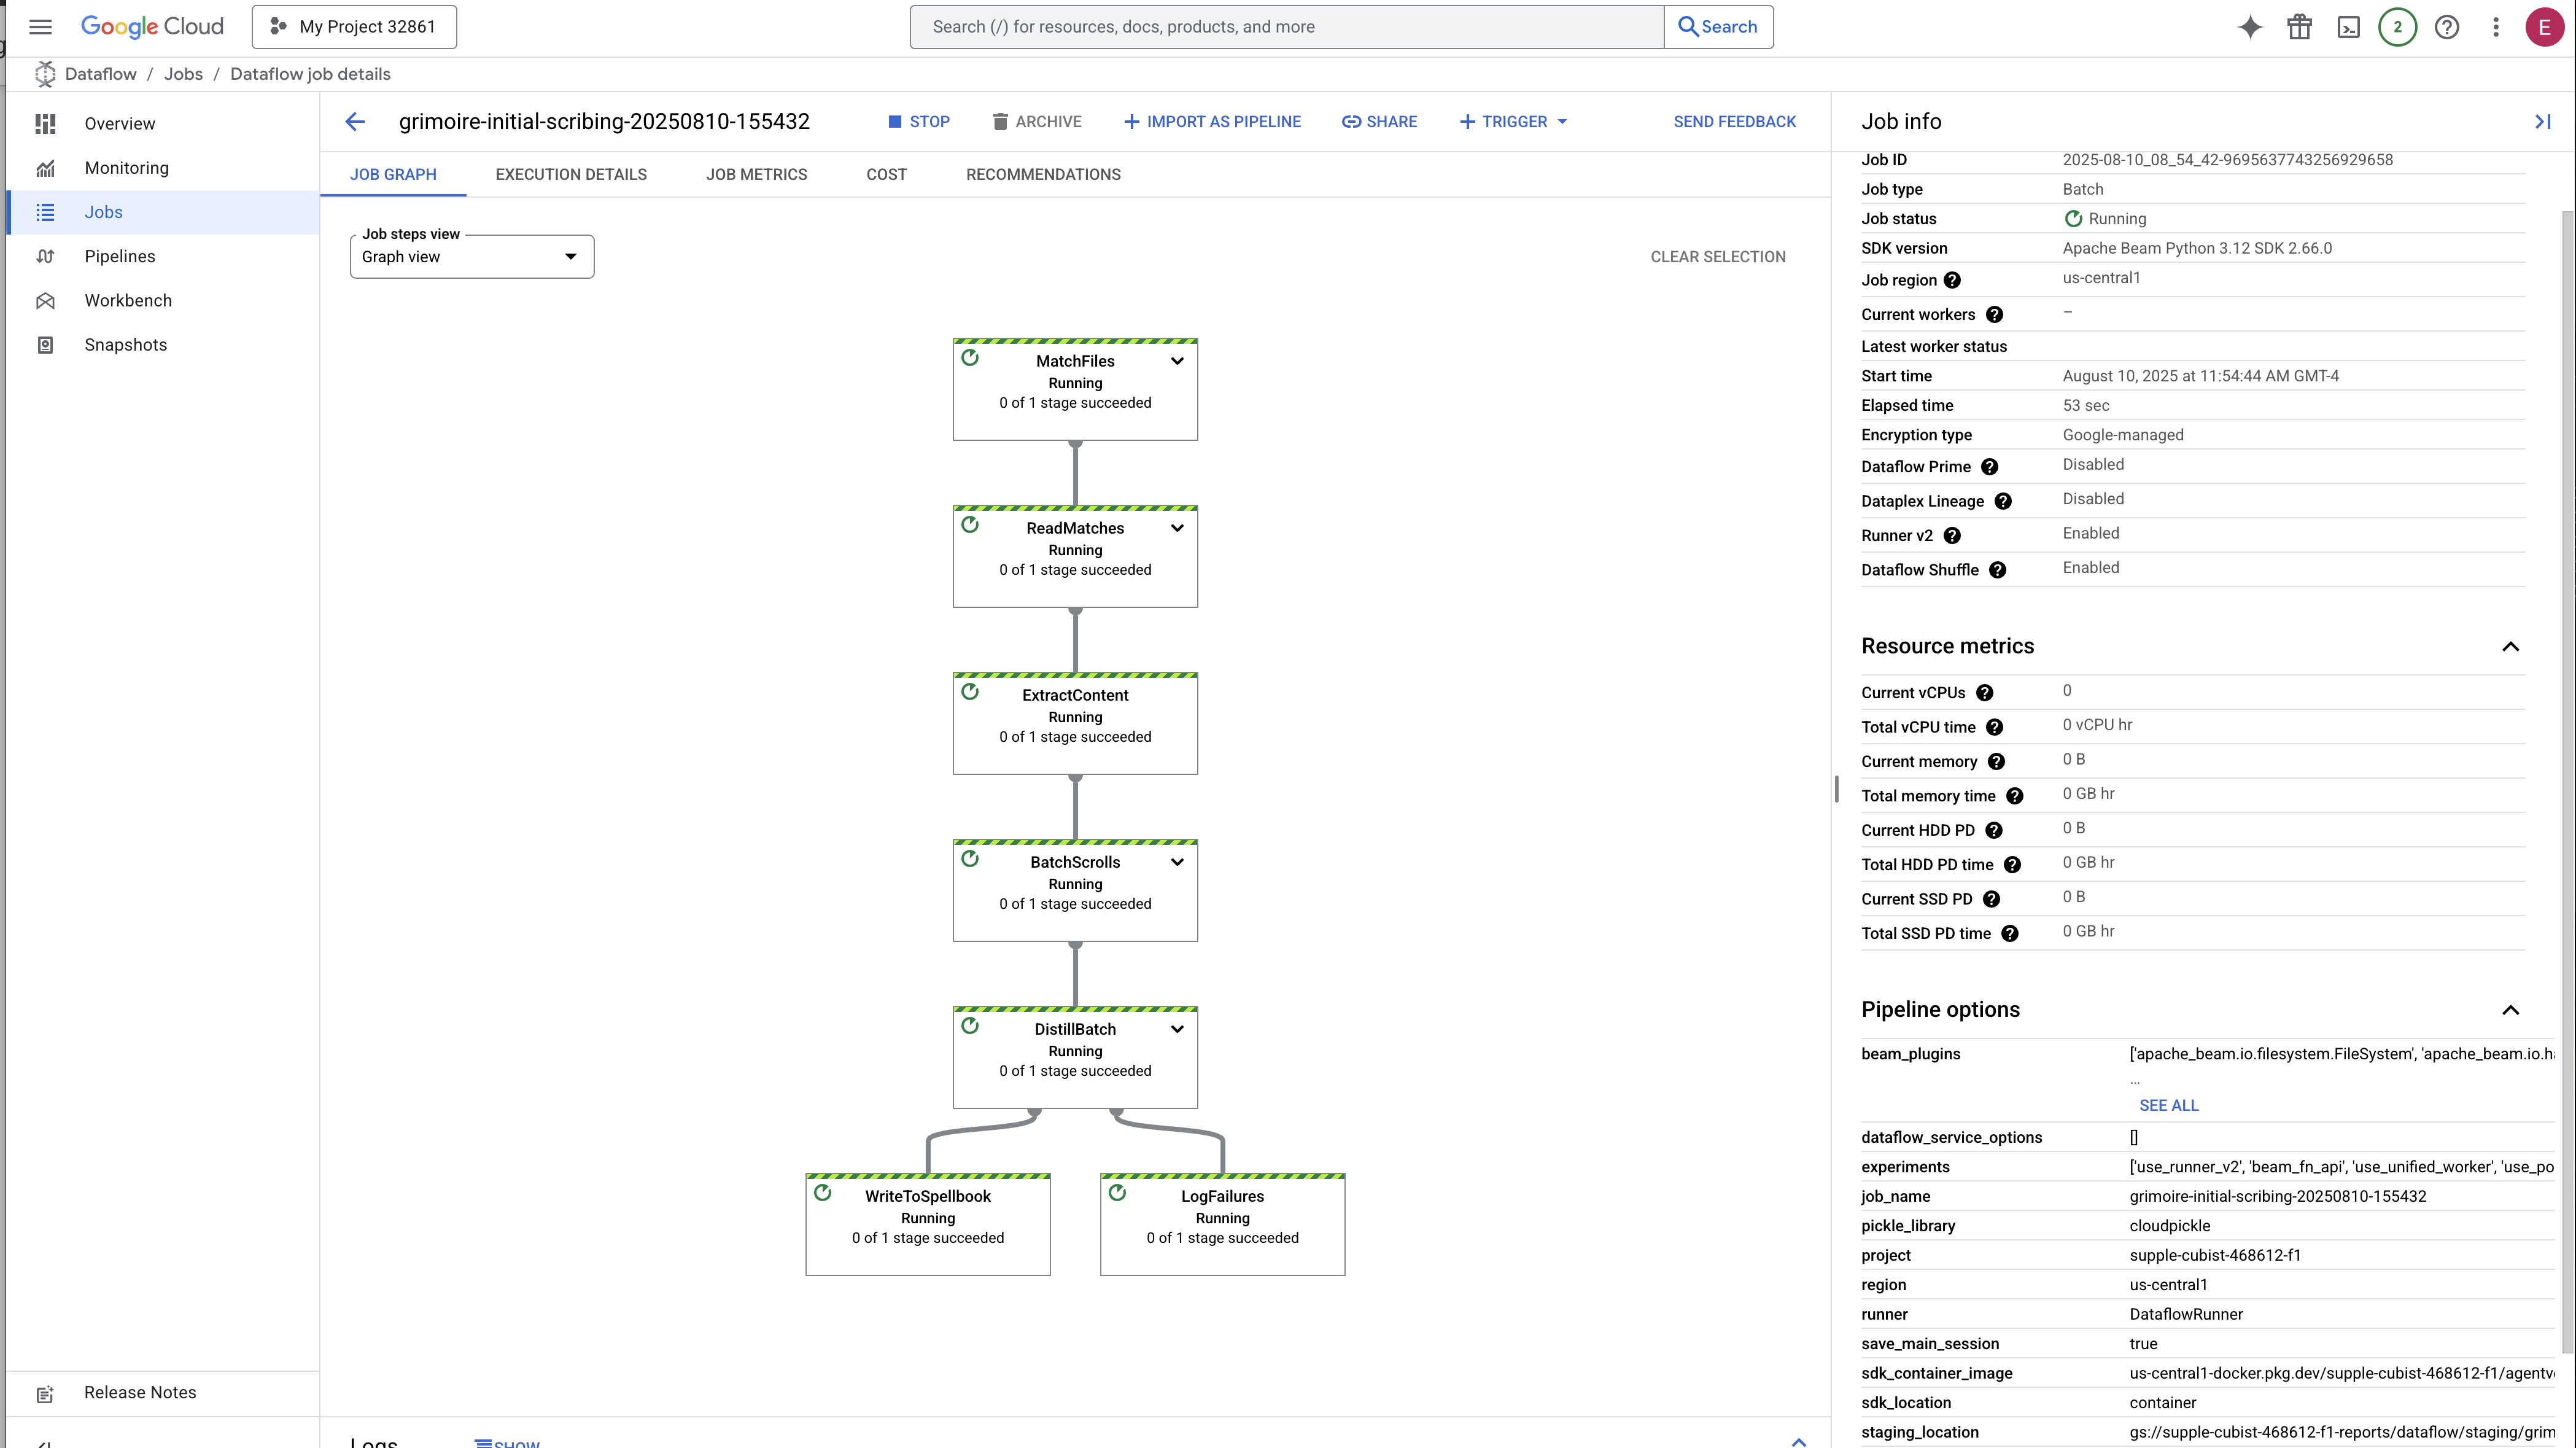The height and width of the screenshot is (1448, 2576).
Task: Activate Cloud Shell terminal icon
Action: point(2348,27)
